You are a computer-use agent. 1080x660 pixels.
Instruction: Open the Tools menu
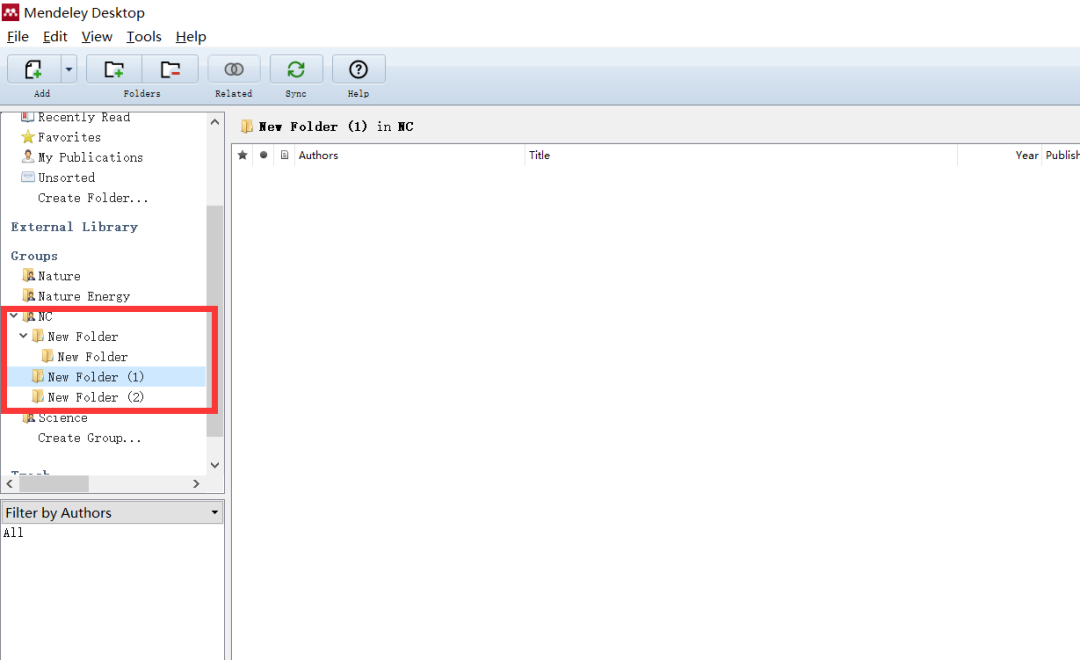(144, 37)
